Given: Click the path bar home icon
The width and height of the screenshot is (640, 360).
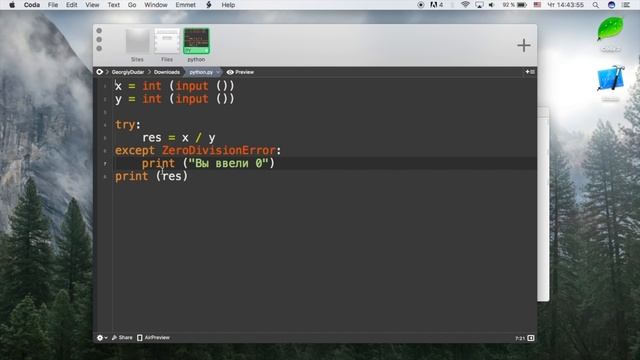Looking at the screenshot, I should (x=100, y=72).
